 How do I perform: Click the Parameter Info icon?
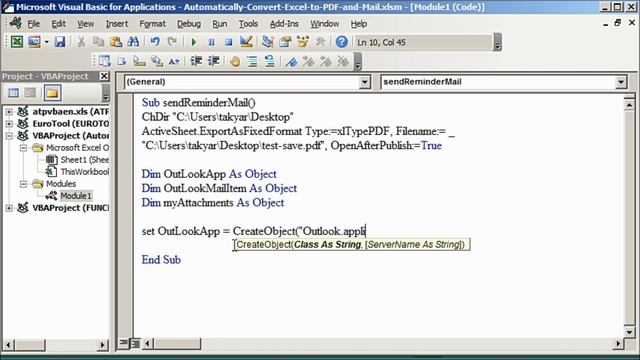coord(157,61)
